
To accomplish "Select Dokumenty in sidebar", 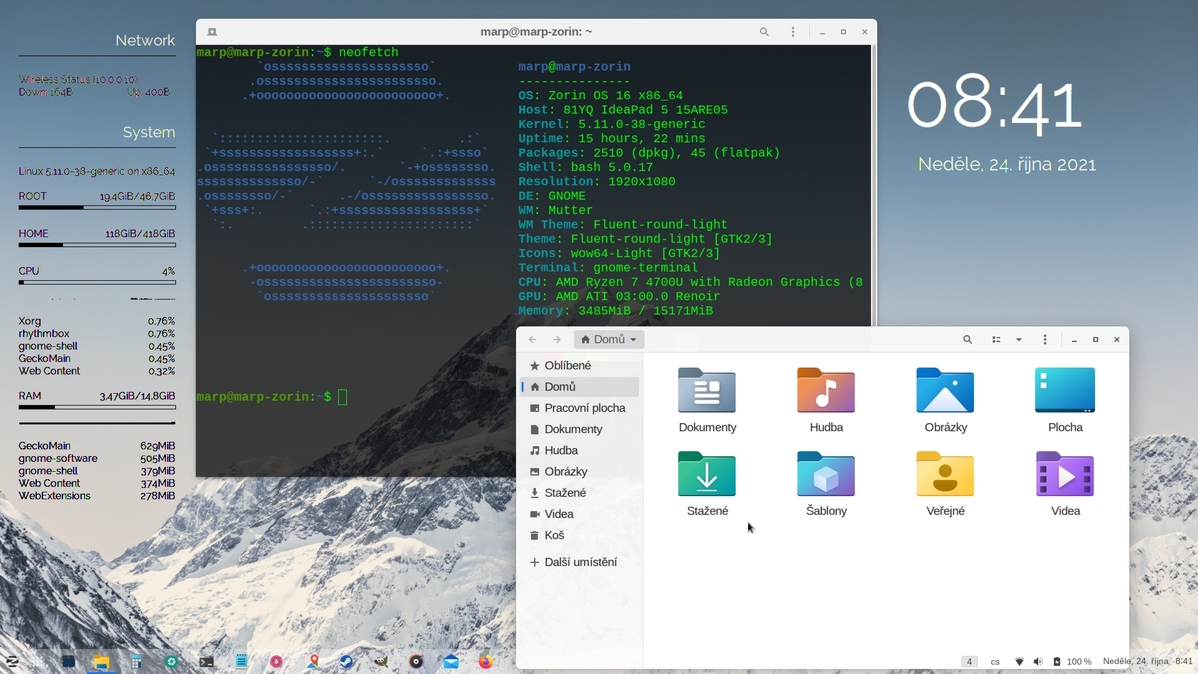I will (580, 429).
